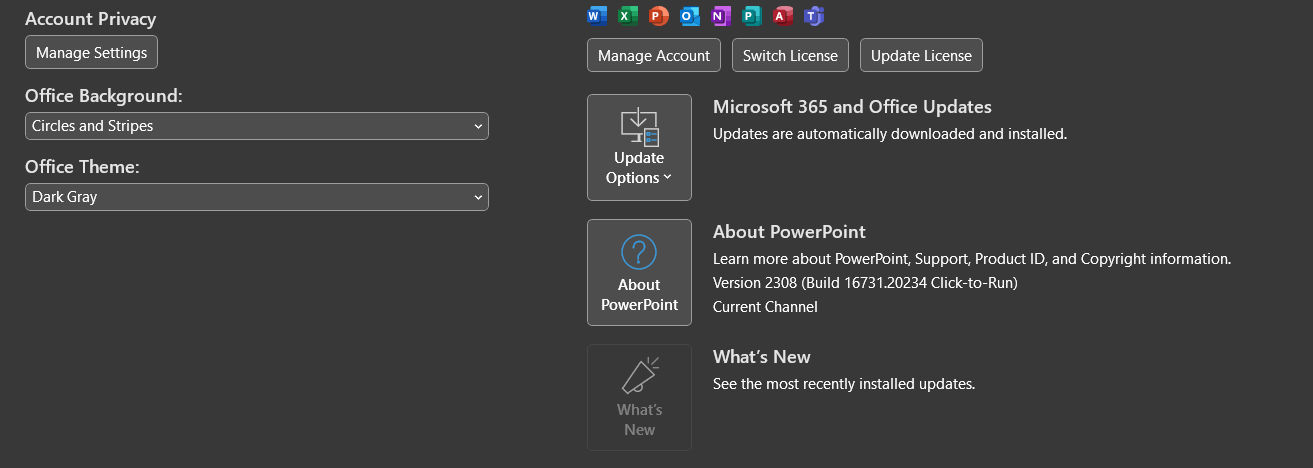Viewport: 1313px width, 468px height.
Task: Click 'Updates are automatically downloaded and installed.' text
Action: coord(890,133)
